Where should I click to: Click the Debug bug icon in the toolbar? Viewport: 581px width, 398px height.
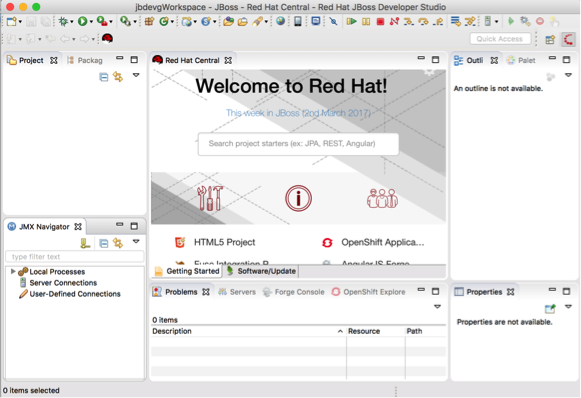point(63,21)
